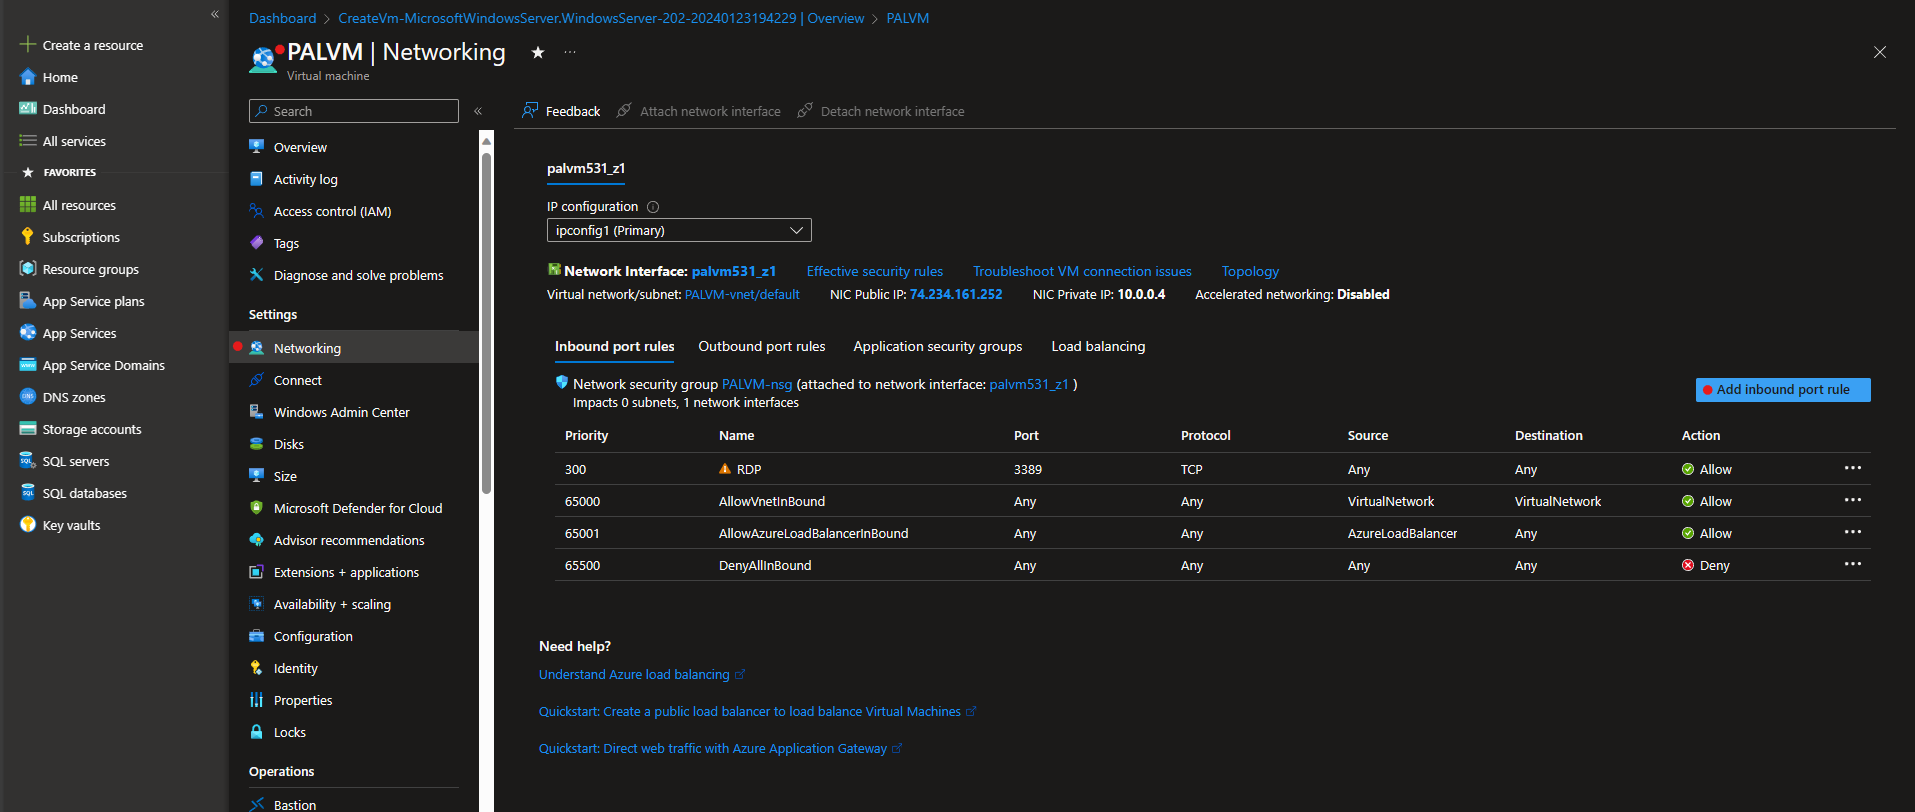Click Detach network interface

(x=881, y=111)
